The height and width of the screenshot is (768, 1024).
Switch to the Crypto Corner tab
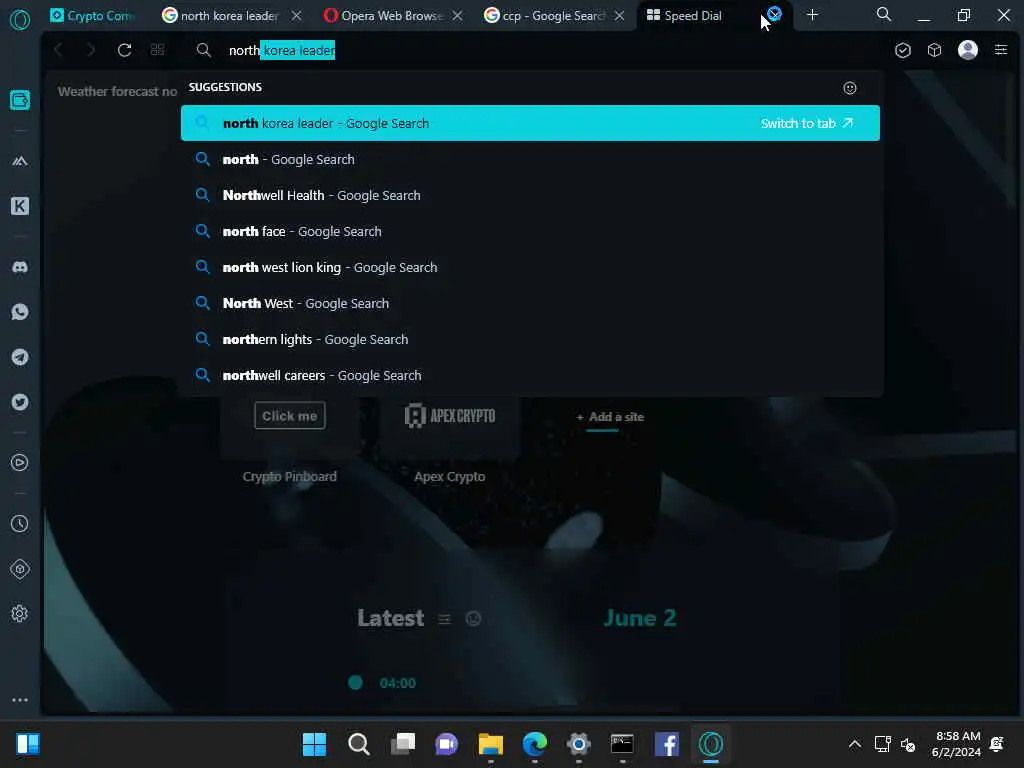pos(93,15)
